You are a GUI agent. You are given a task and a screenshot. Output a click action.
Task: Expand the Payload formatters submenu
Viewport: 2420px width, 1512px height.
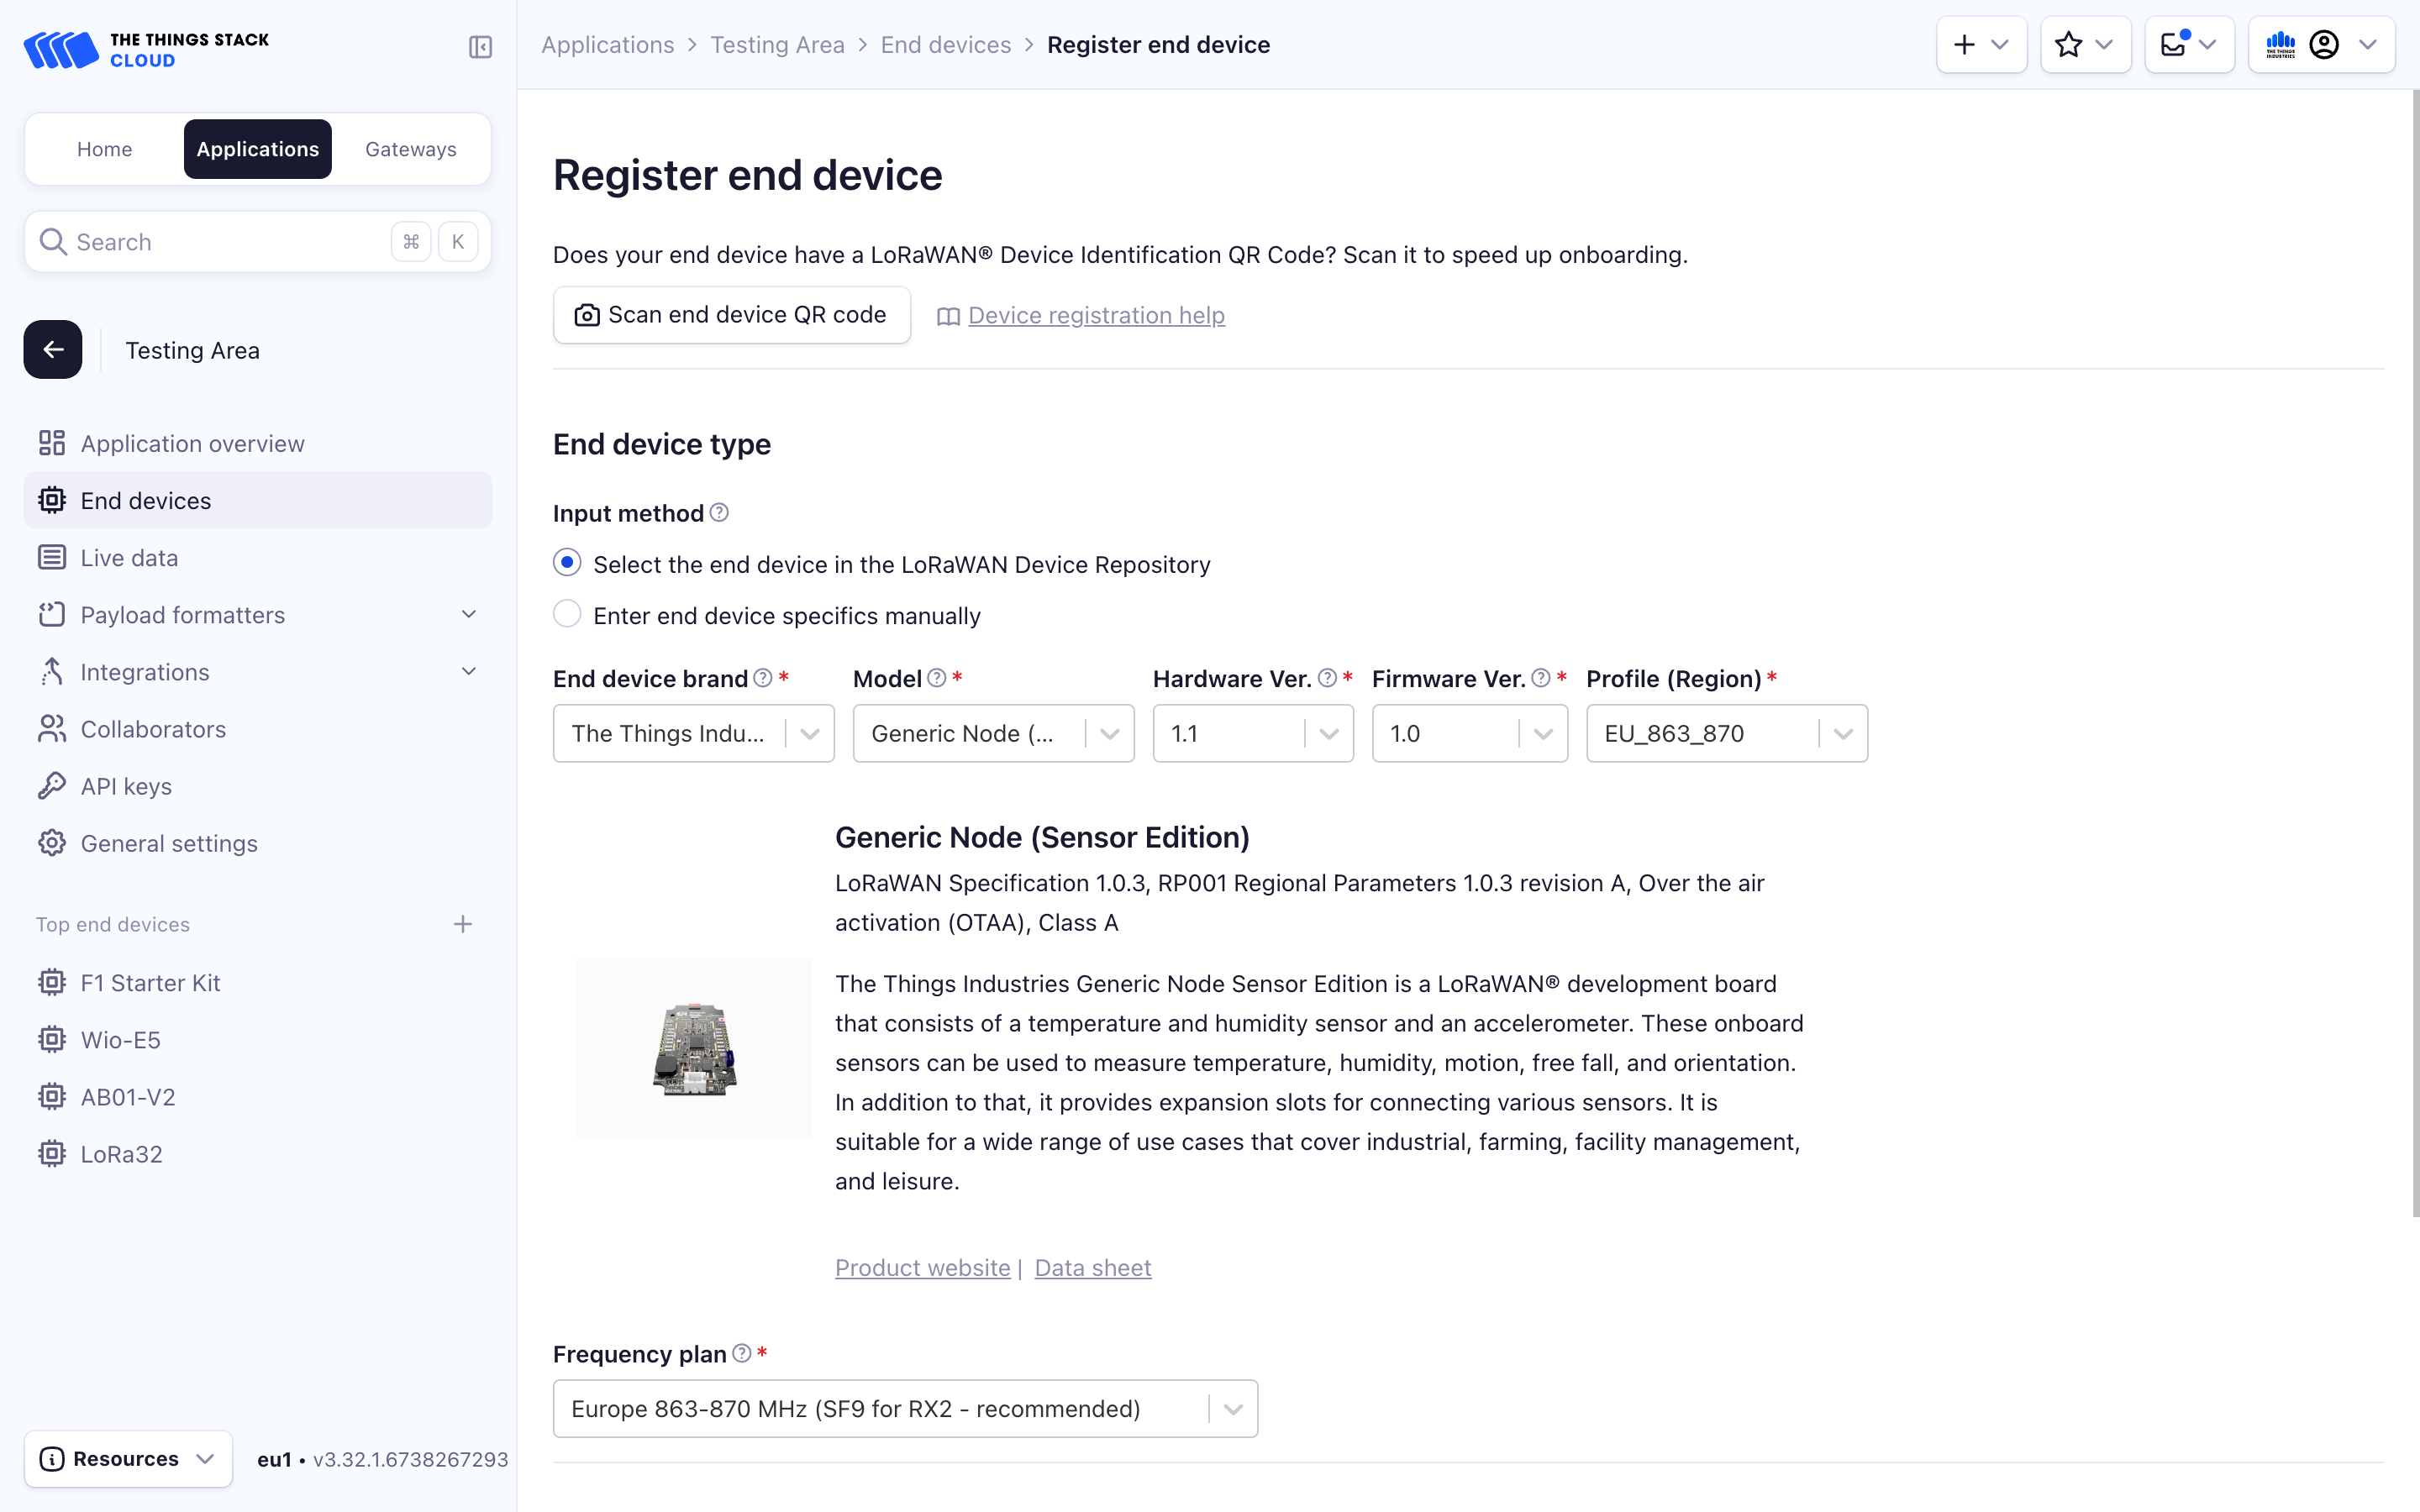[182, 614]
